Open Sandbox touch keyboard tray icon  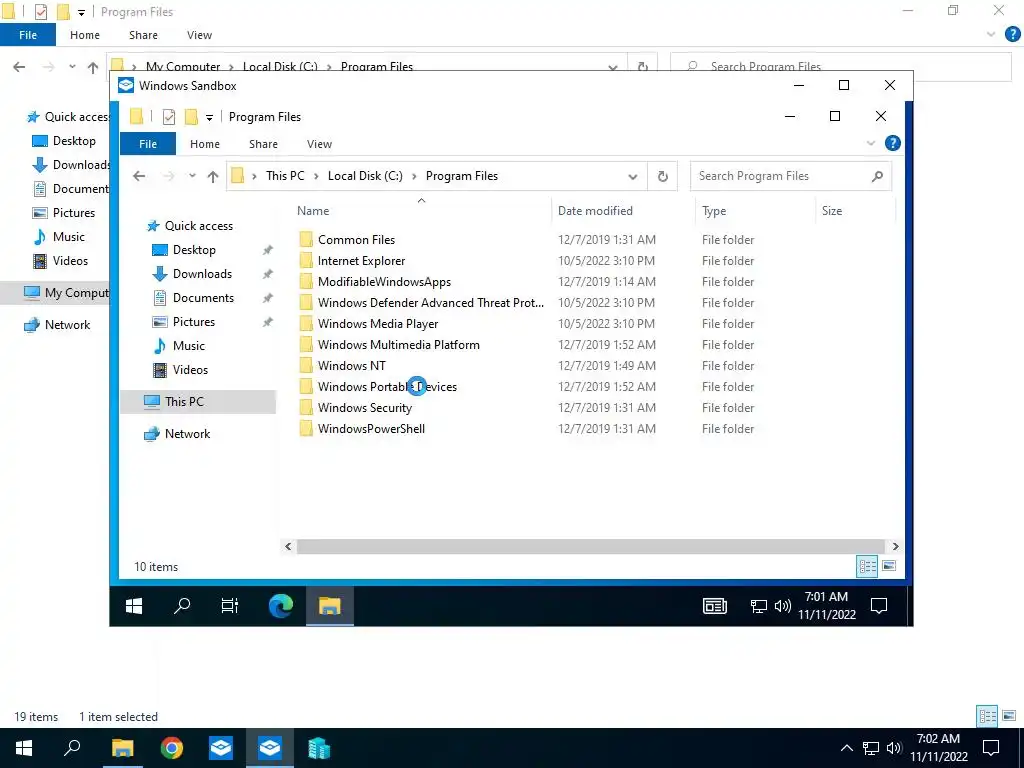point(714,606)
